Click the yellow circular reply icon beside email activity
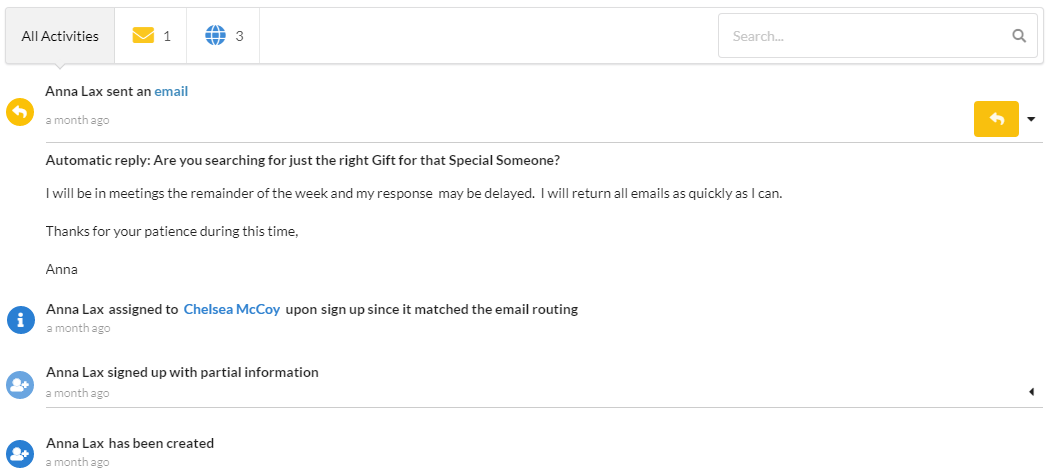This screenshot has width=1051, height=476. pyautogui.click(x=20, y=112)
